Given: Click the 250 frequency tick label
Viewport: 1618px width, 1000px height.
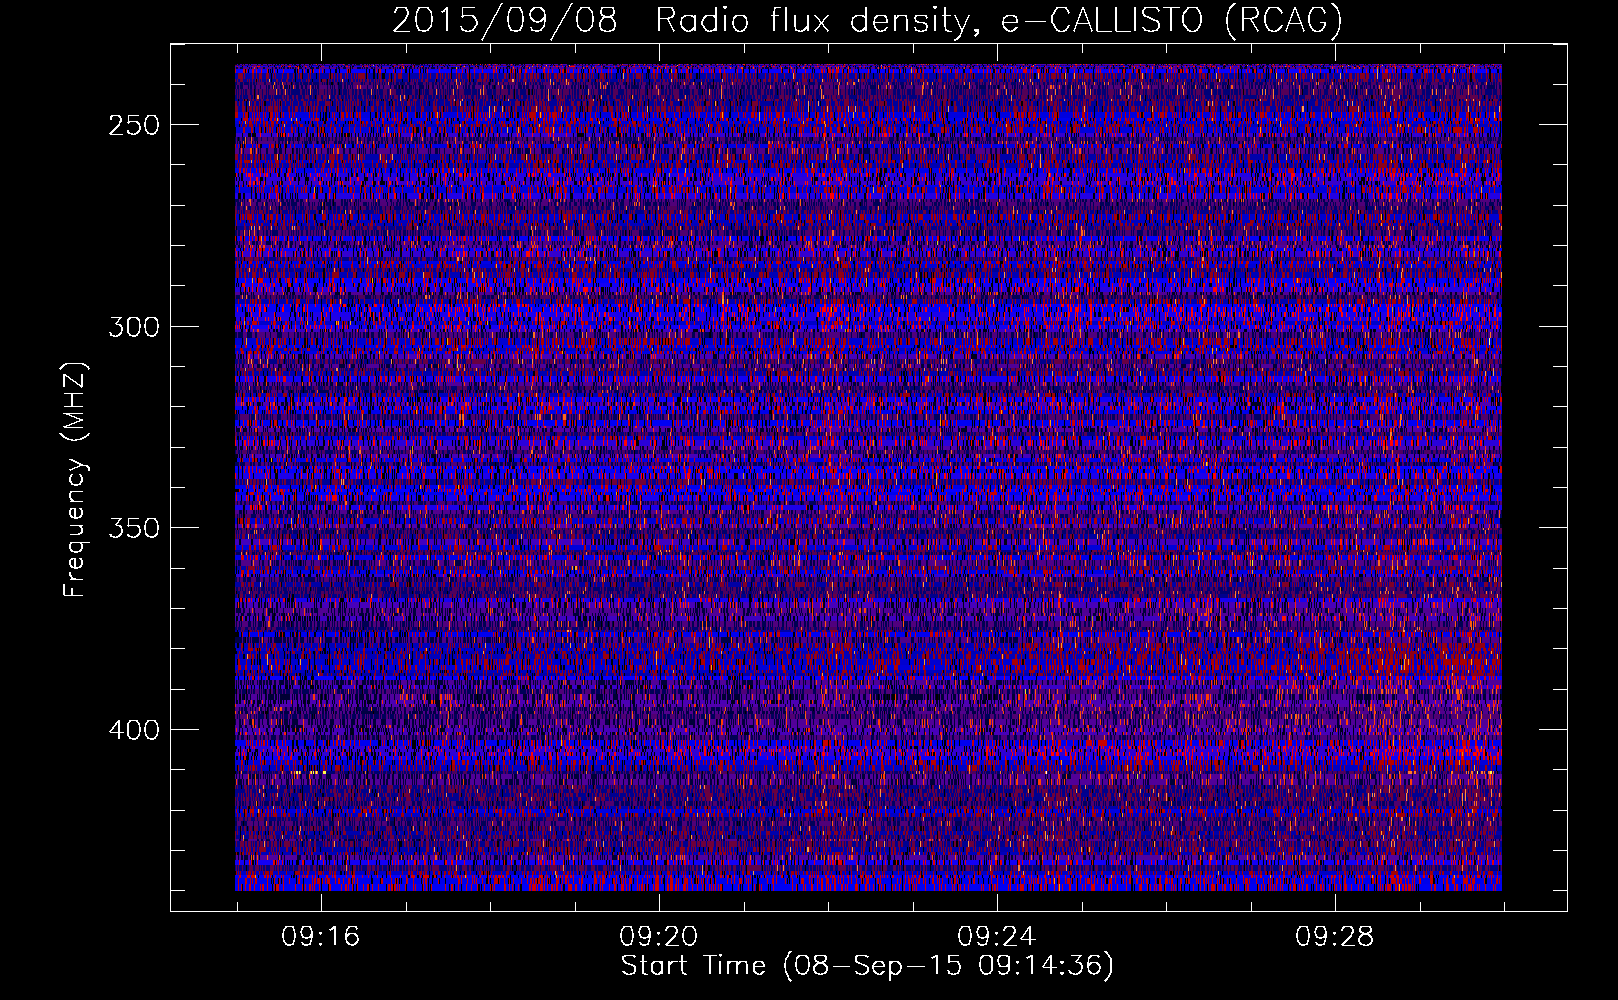Looking at the screenshot, I should (133, 126).
